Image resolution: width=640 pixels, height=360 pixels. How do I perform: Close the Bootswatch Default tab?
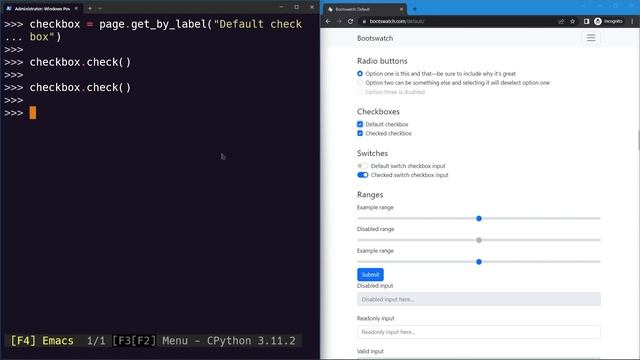click(401, 9)
